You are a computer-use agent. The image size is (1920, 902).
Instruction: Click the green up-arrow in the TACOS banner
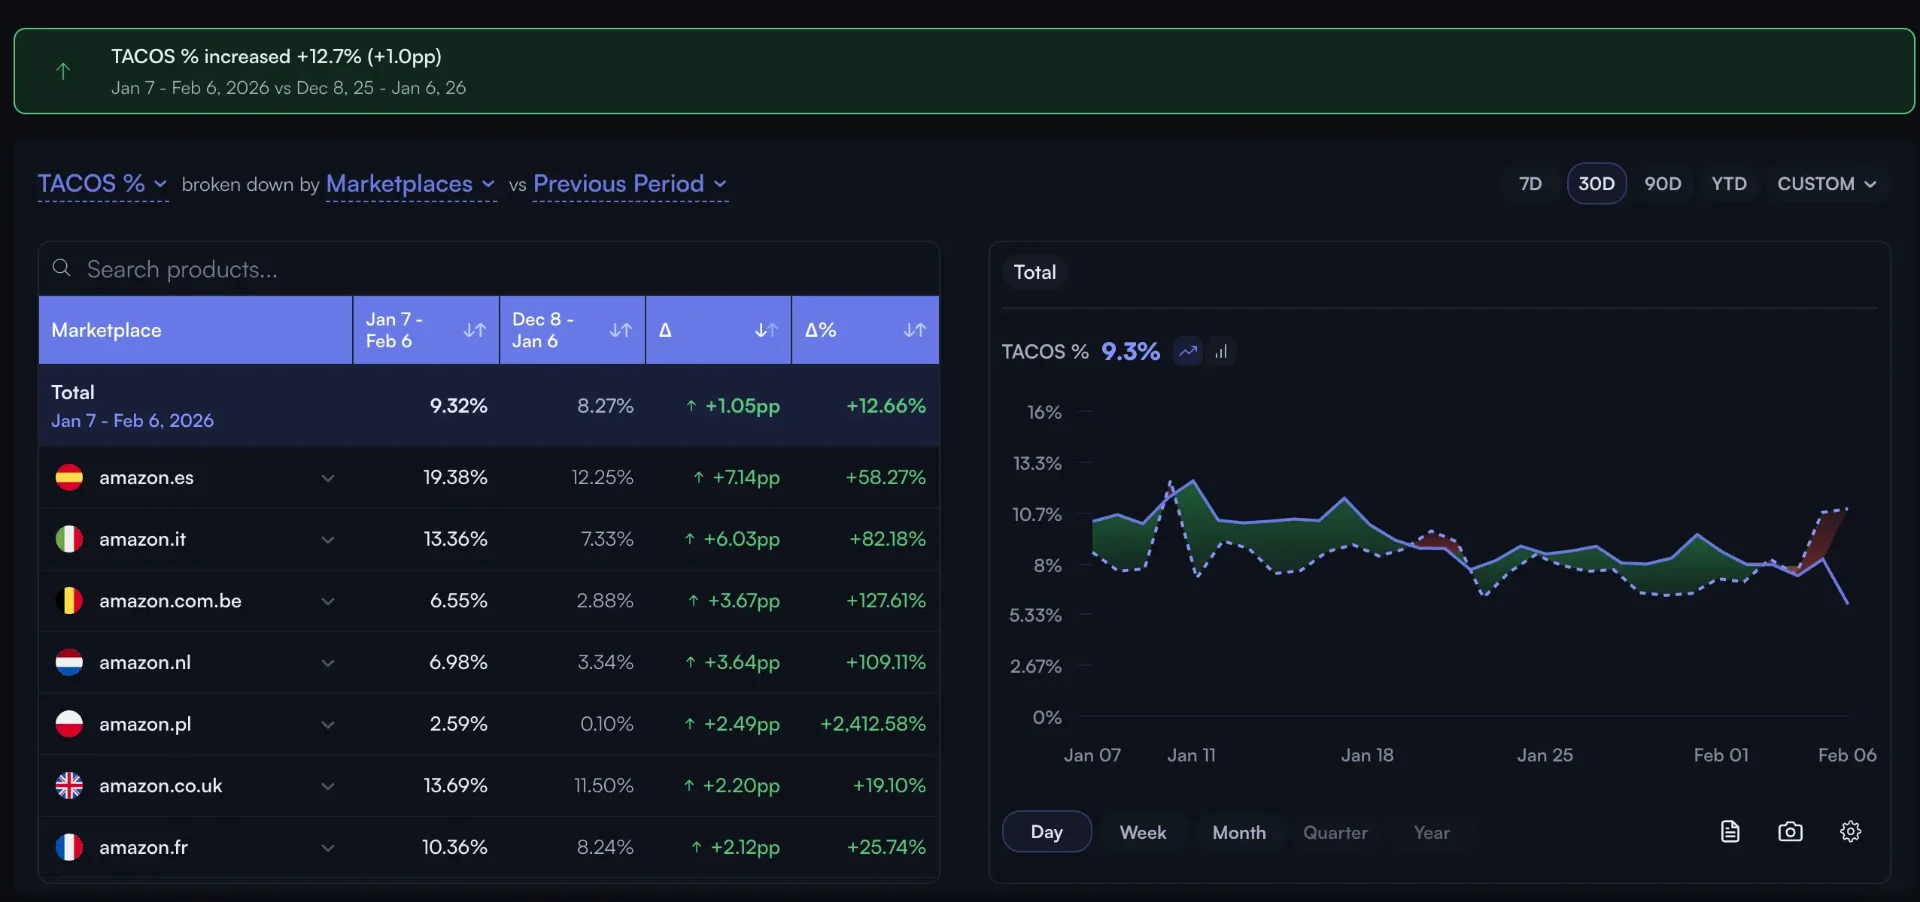[x=63, y=71]
